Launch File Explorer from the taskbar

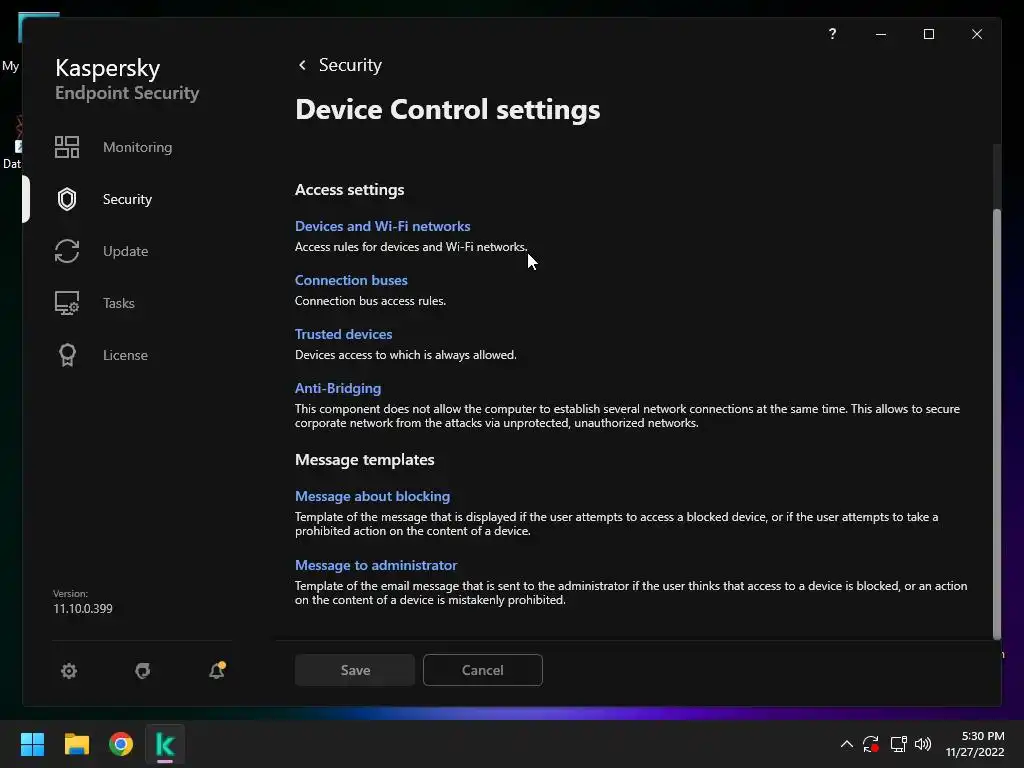coord(76,744)
